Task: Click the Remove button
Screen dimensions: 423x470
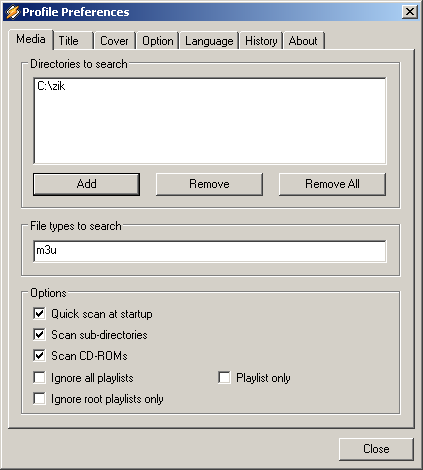Action: coord(209,184)
